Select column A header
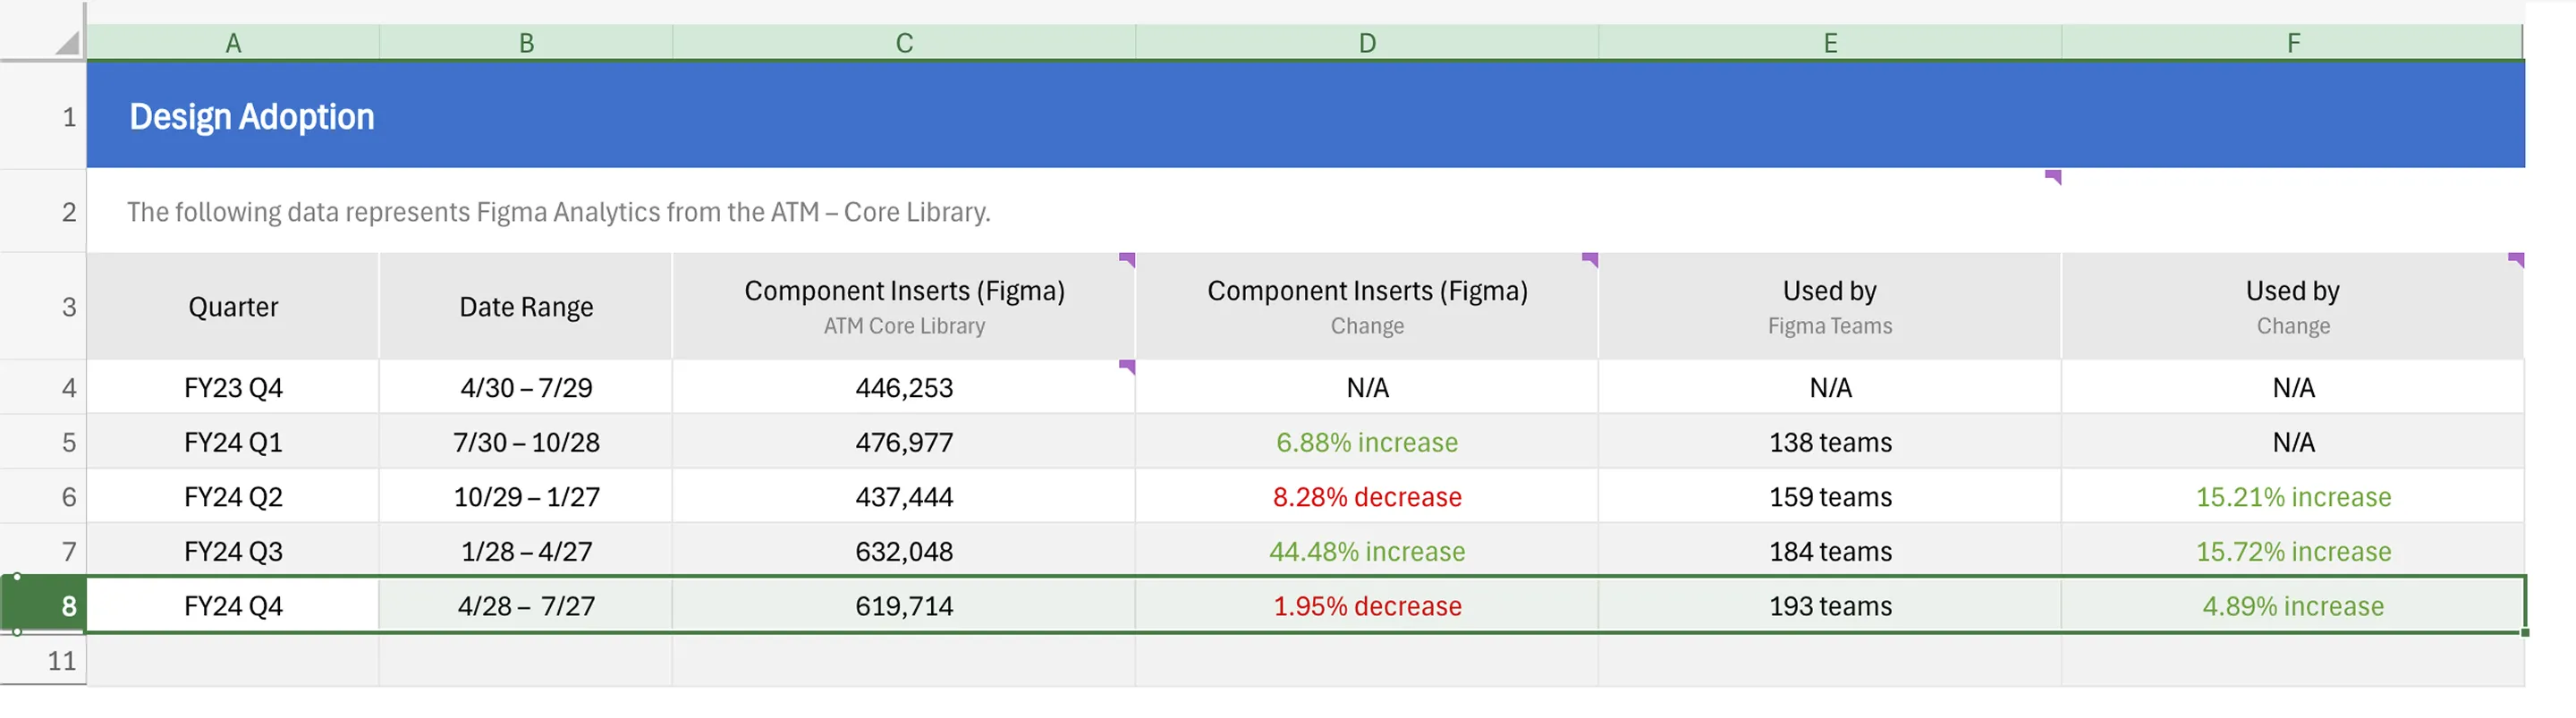2576x718 pixels. coord(233,43)
